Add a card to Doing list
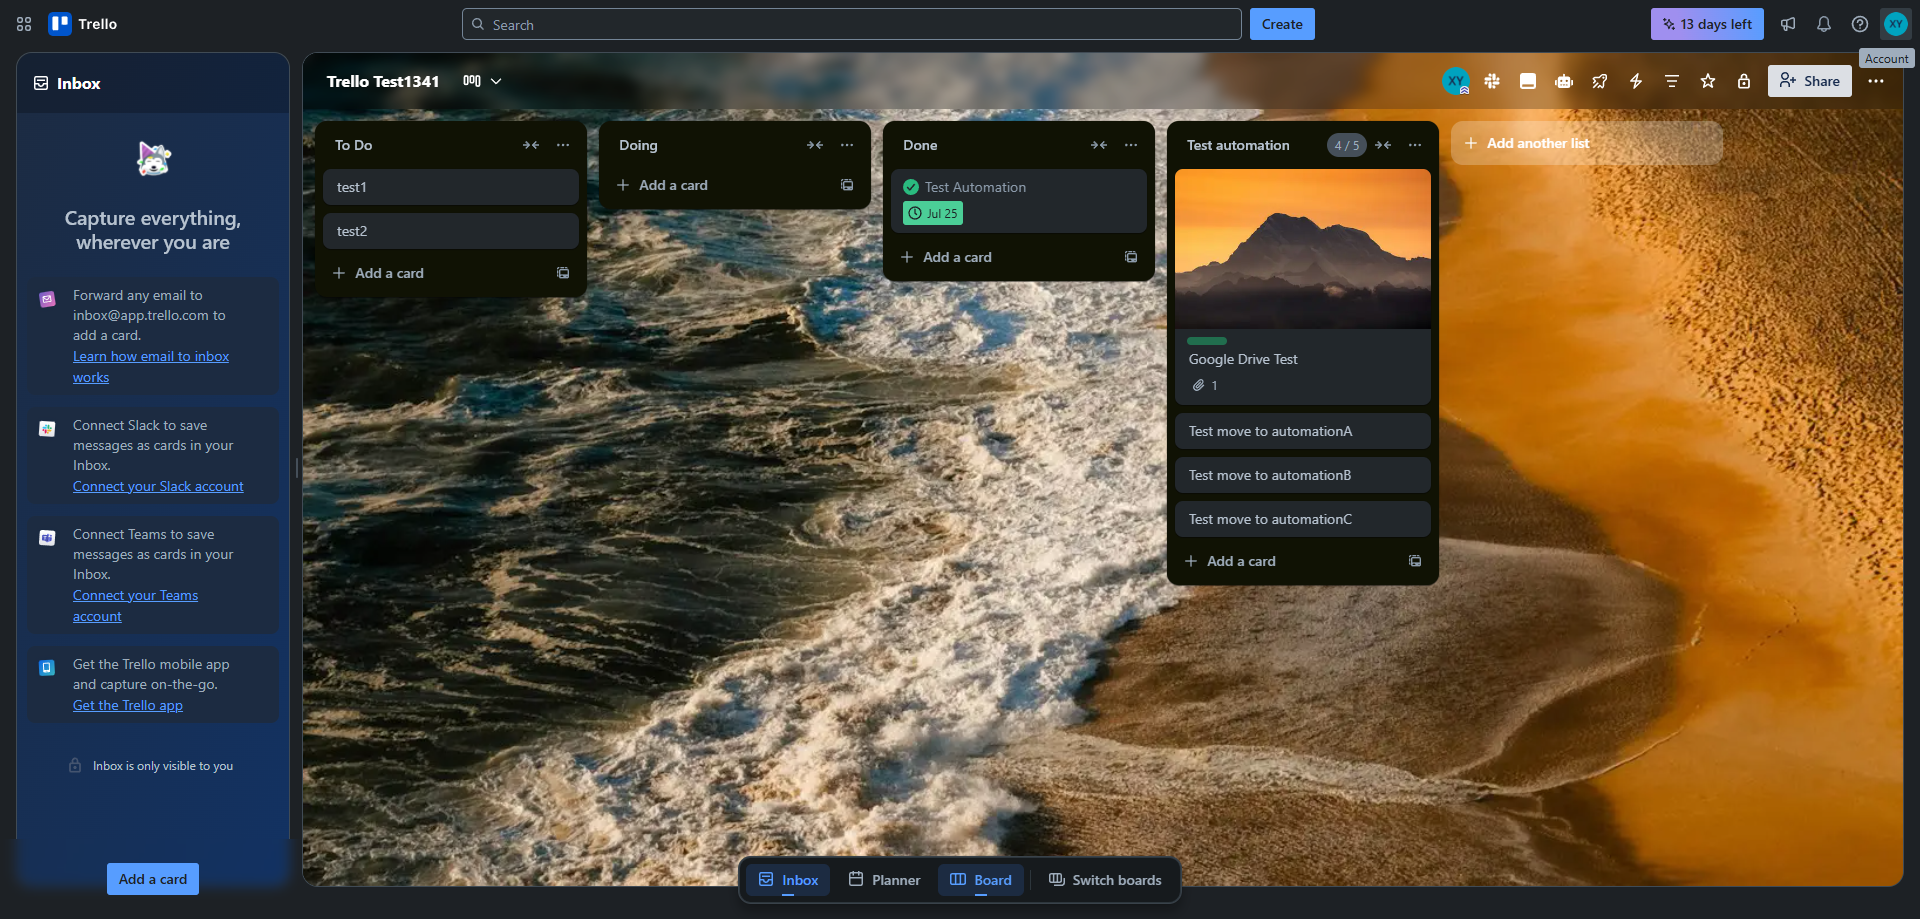The image size is (1920, 919). [x=718, y=185]
